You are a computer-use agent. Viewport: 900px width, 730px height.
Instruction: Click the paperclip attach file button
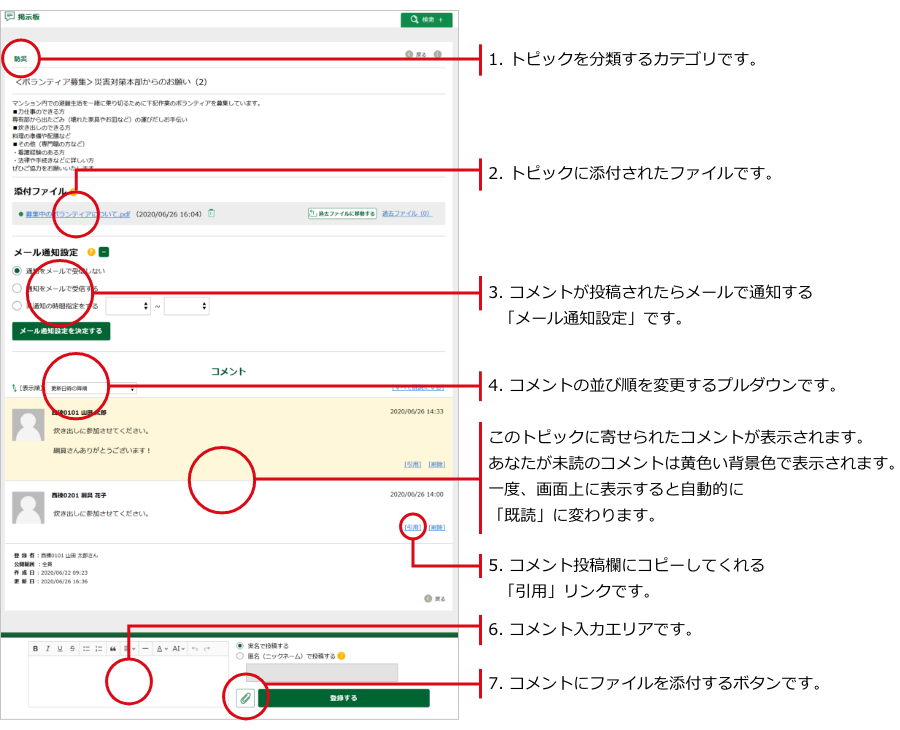(245, 698)
